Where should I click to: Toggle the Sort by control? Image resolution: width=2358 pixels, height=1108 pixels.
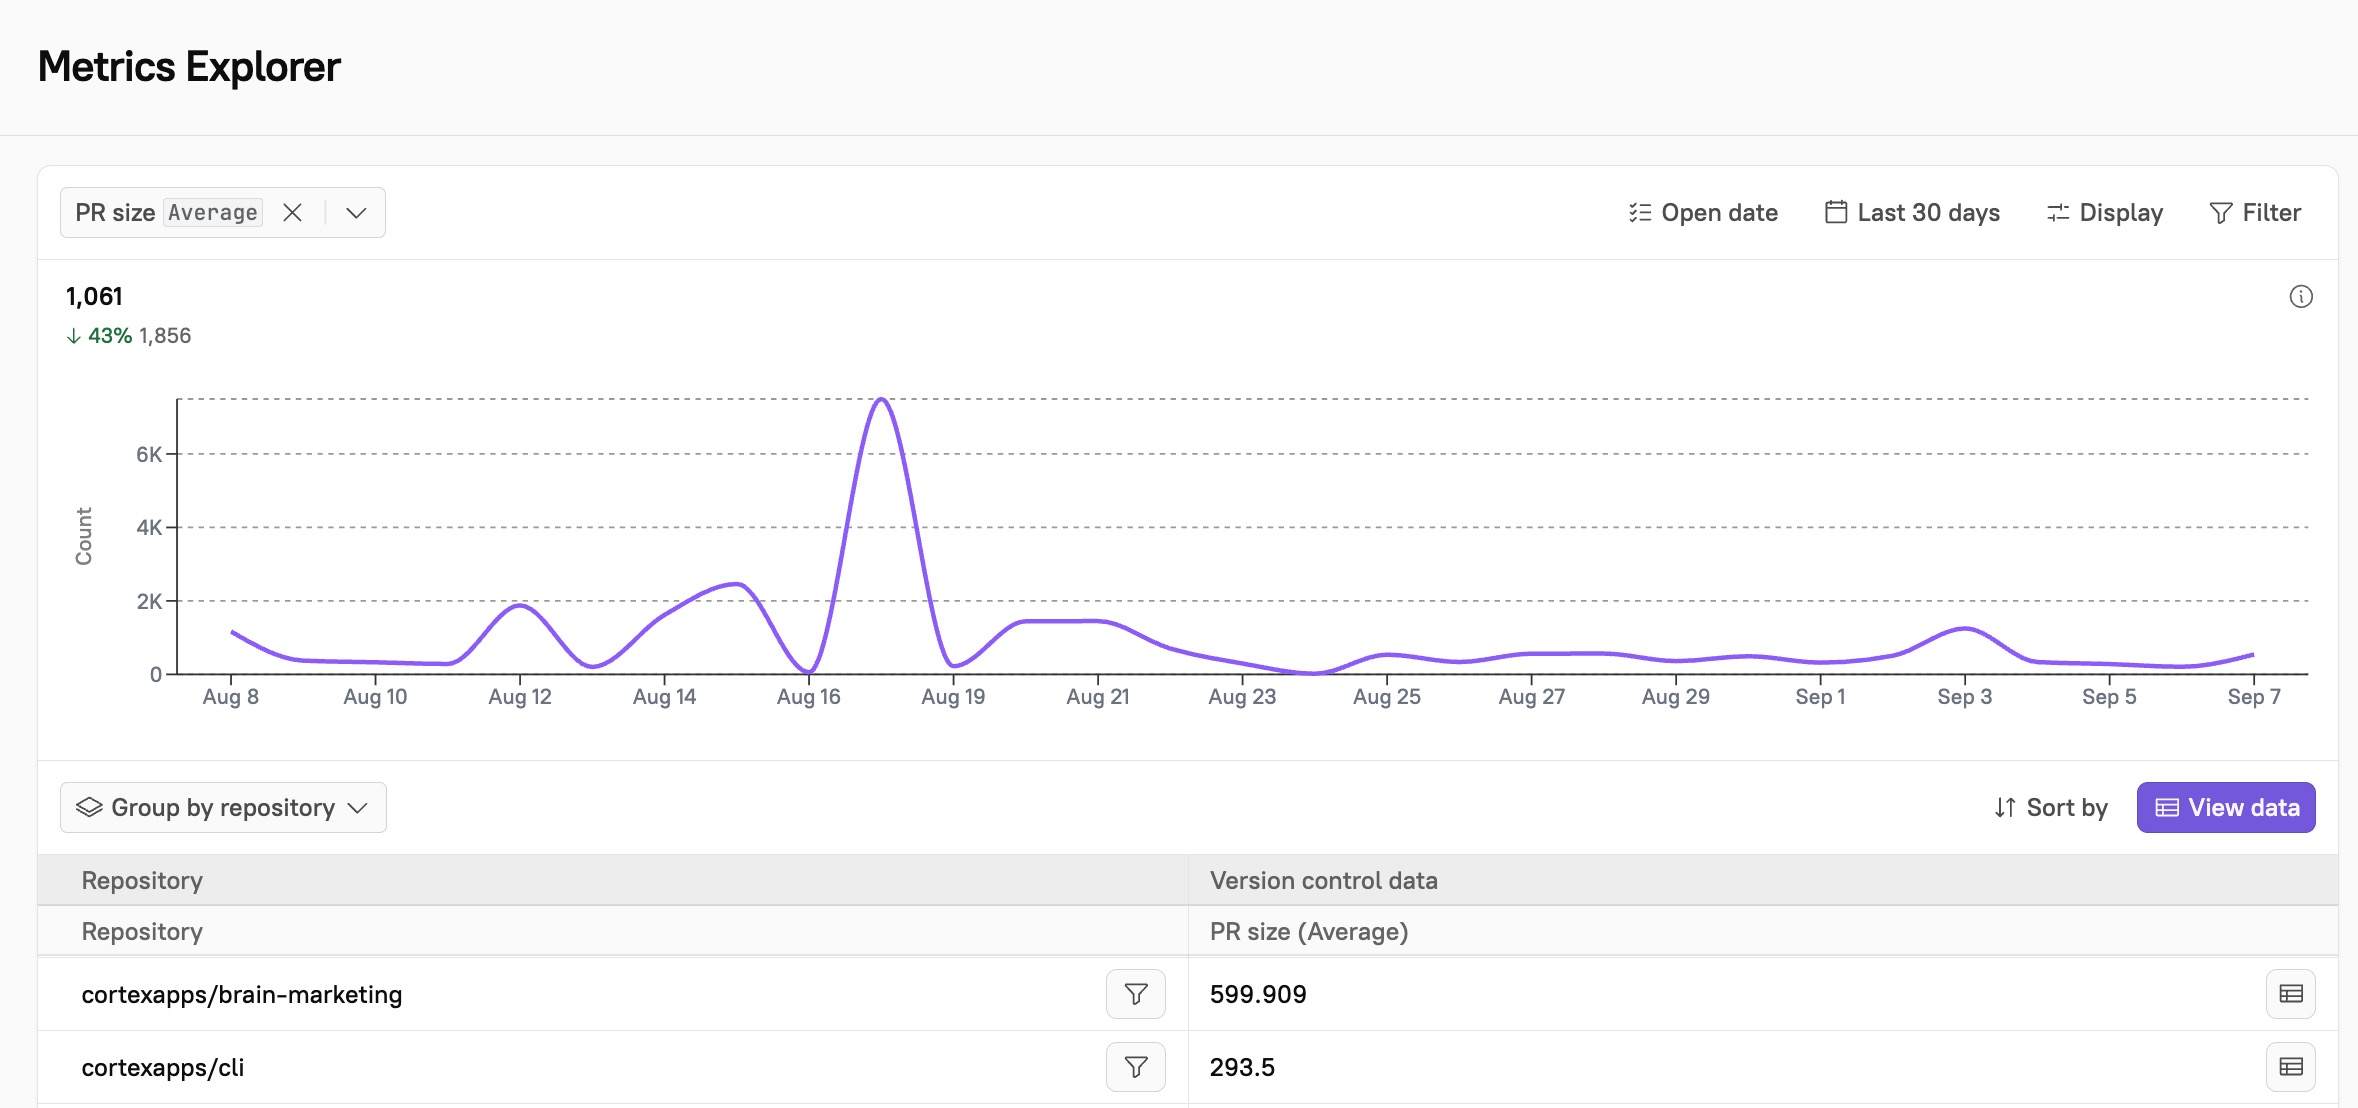point(2050,807)
